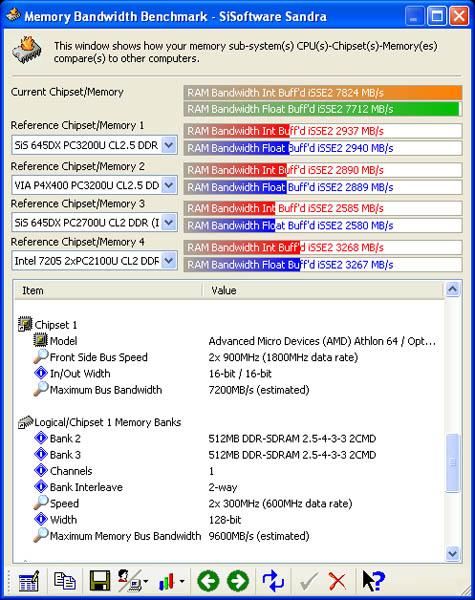475x600 pixels.
Task: Expand Reference Chipset/Memory 1 dropdown
Action: 169,145
